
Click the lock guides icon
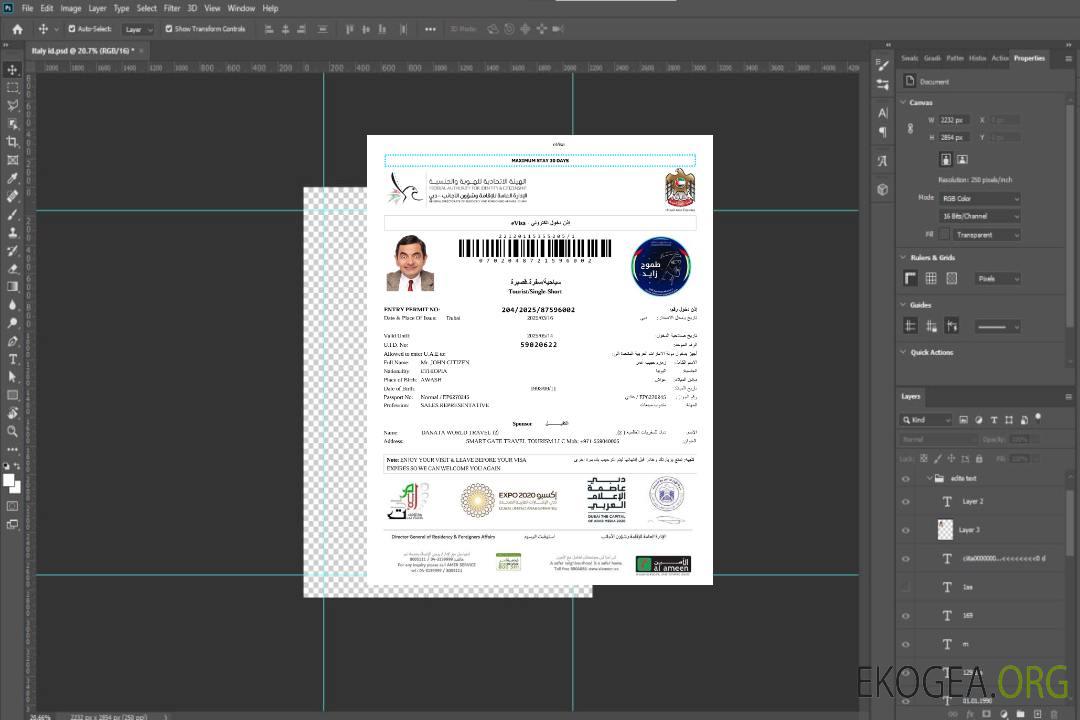pyautogui.click(x=931, y=327)
